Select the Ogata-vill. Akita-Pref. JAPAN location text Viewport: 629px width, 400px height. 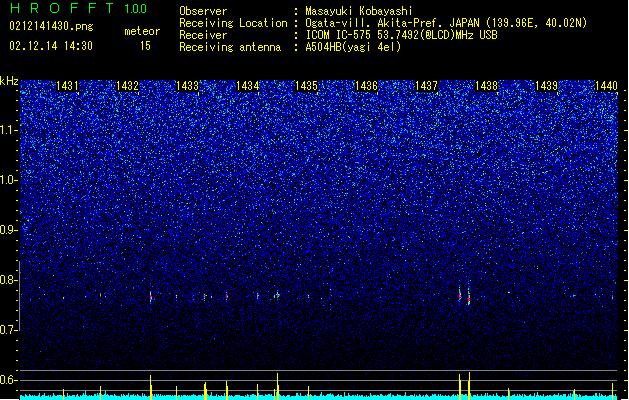(446, 23)
